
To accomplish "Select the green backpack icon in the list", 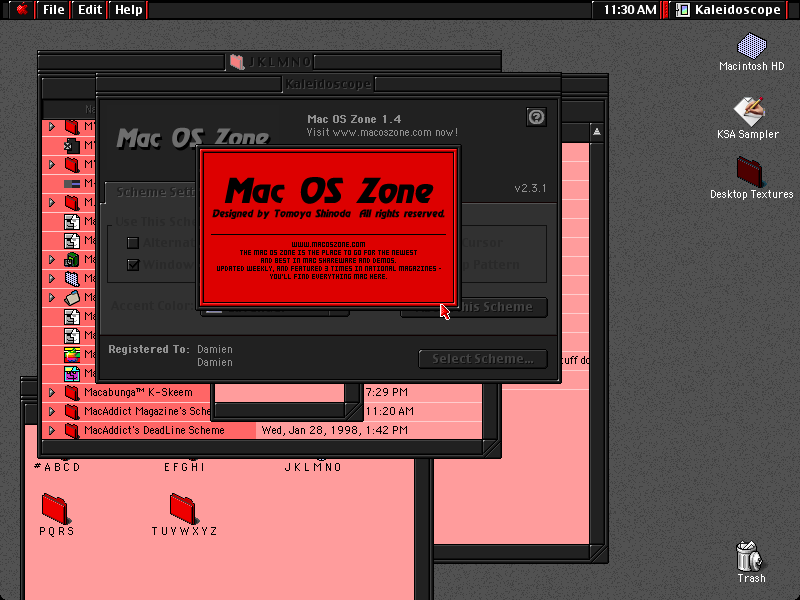I will (x=72, y=259).
